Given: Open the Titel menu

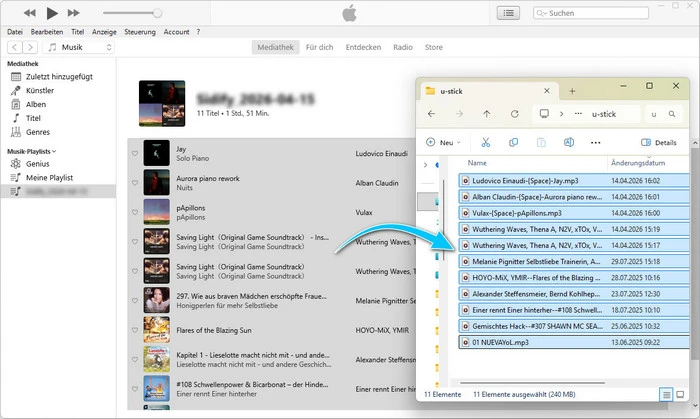Looking at the screenshot, I should (78, 32).
